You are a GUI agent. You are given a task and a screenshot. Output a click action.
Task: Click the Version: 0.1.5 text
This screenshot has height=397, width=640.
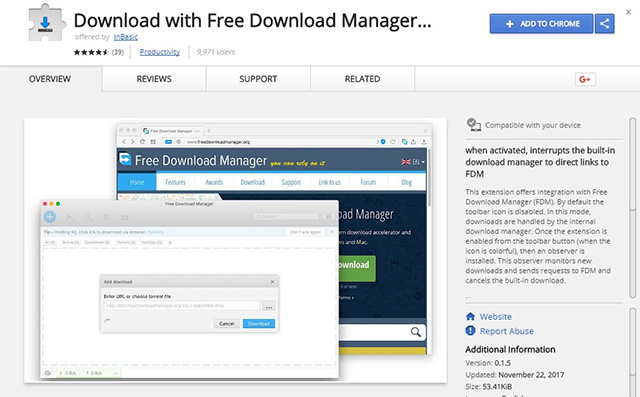click(x=488, y=363)
